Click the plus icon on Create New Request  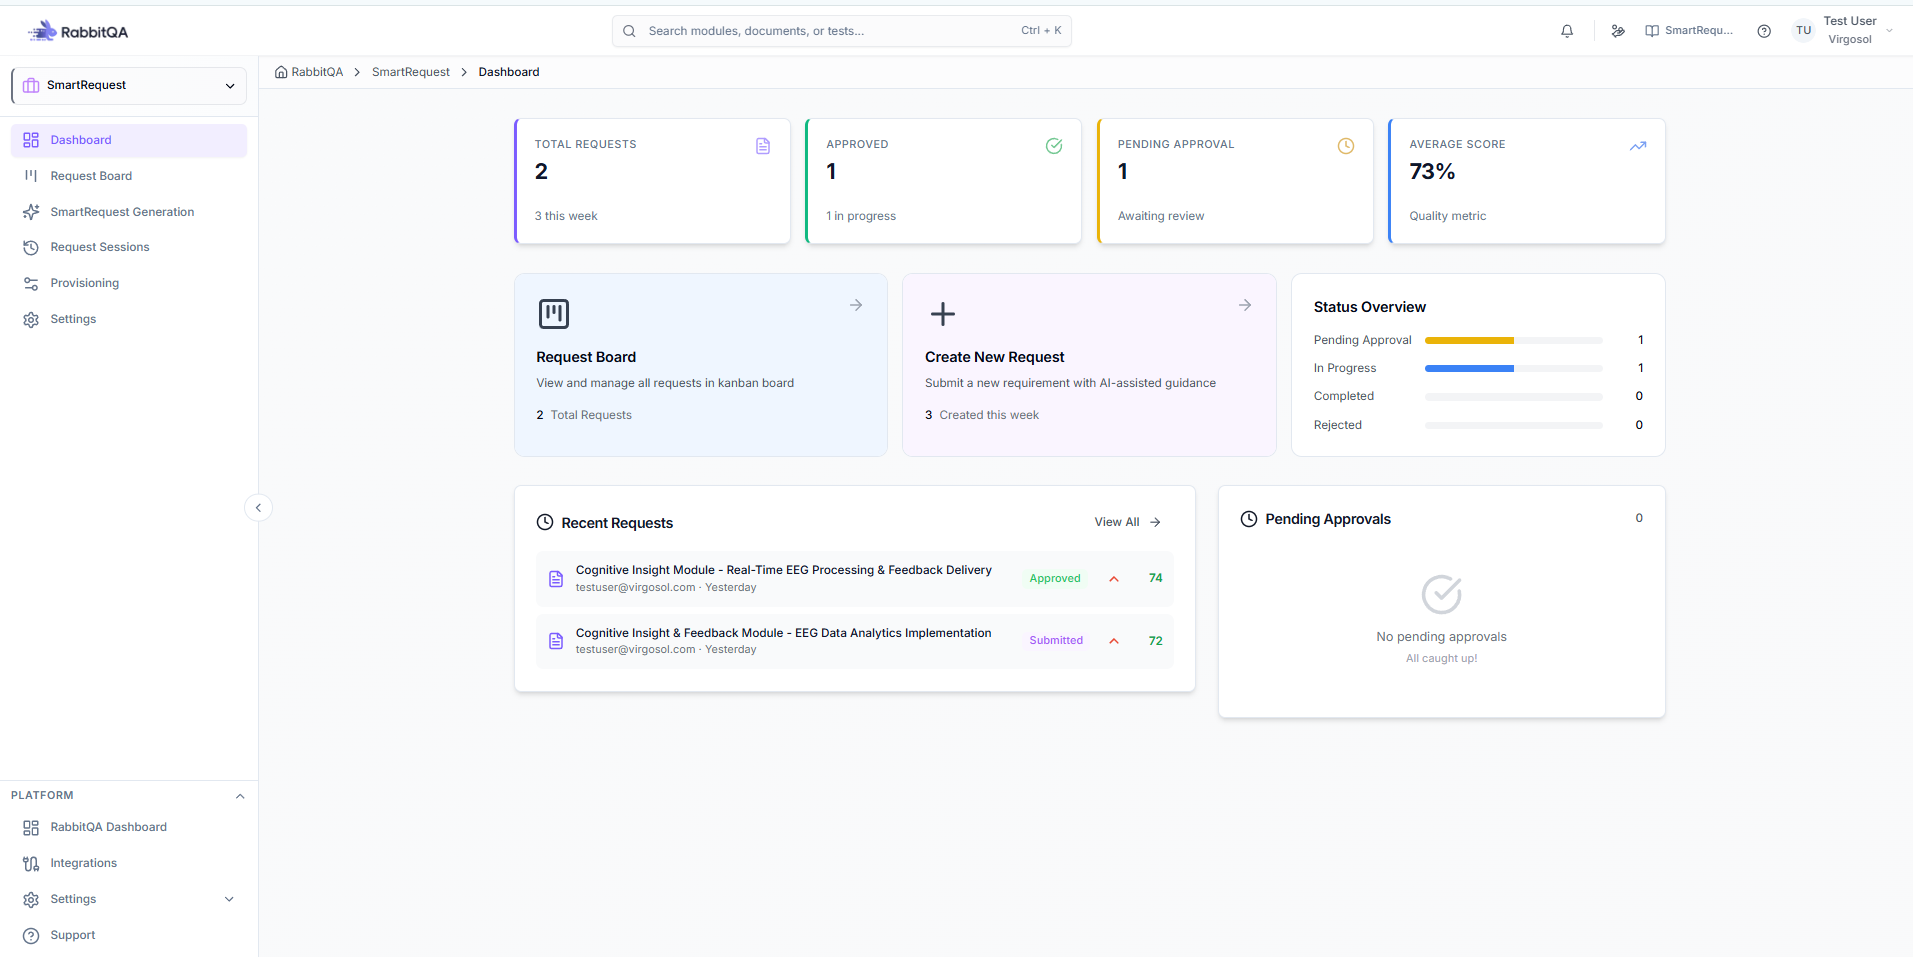pos(943,314)
